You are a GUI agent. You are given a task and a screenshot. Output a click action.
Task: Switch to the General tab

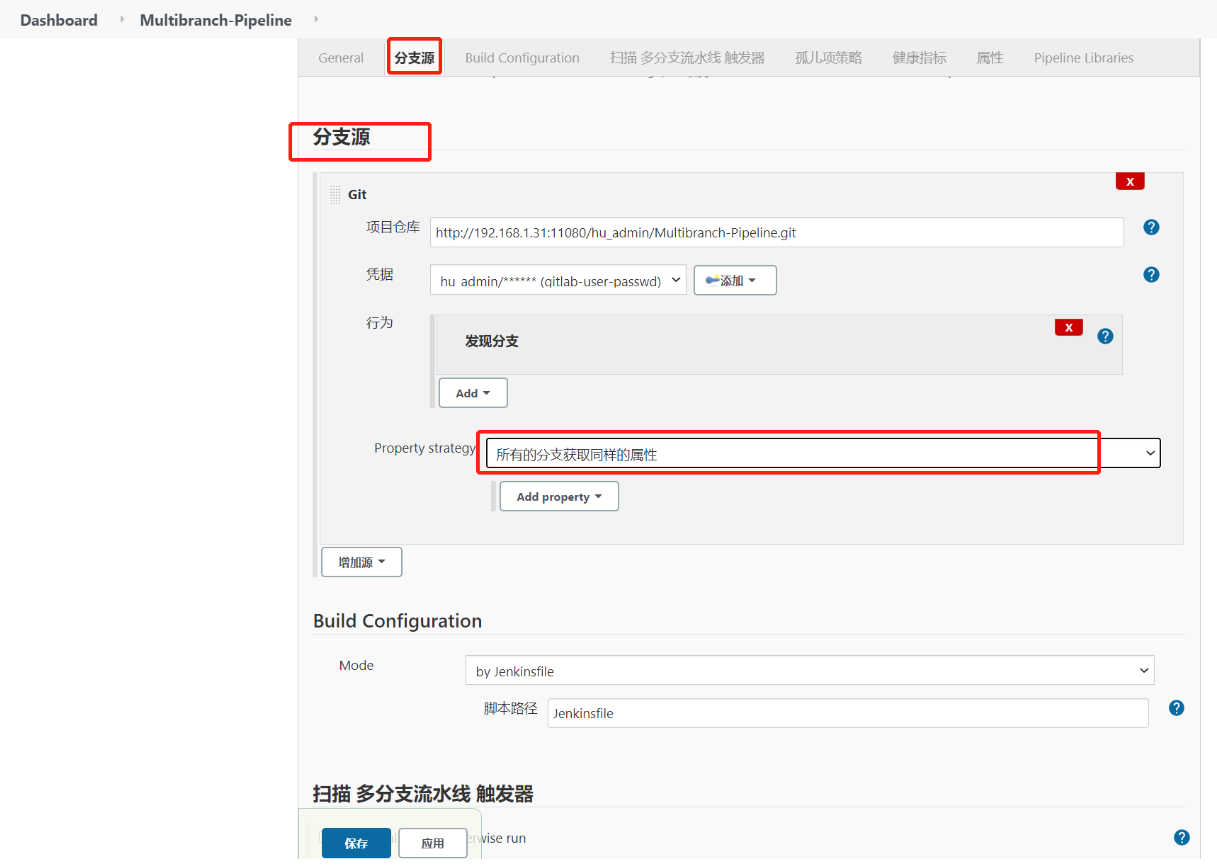coord(341,58)
